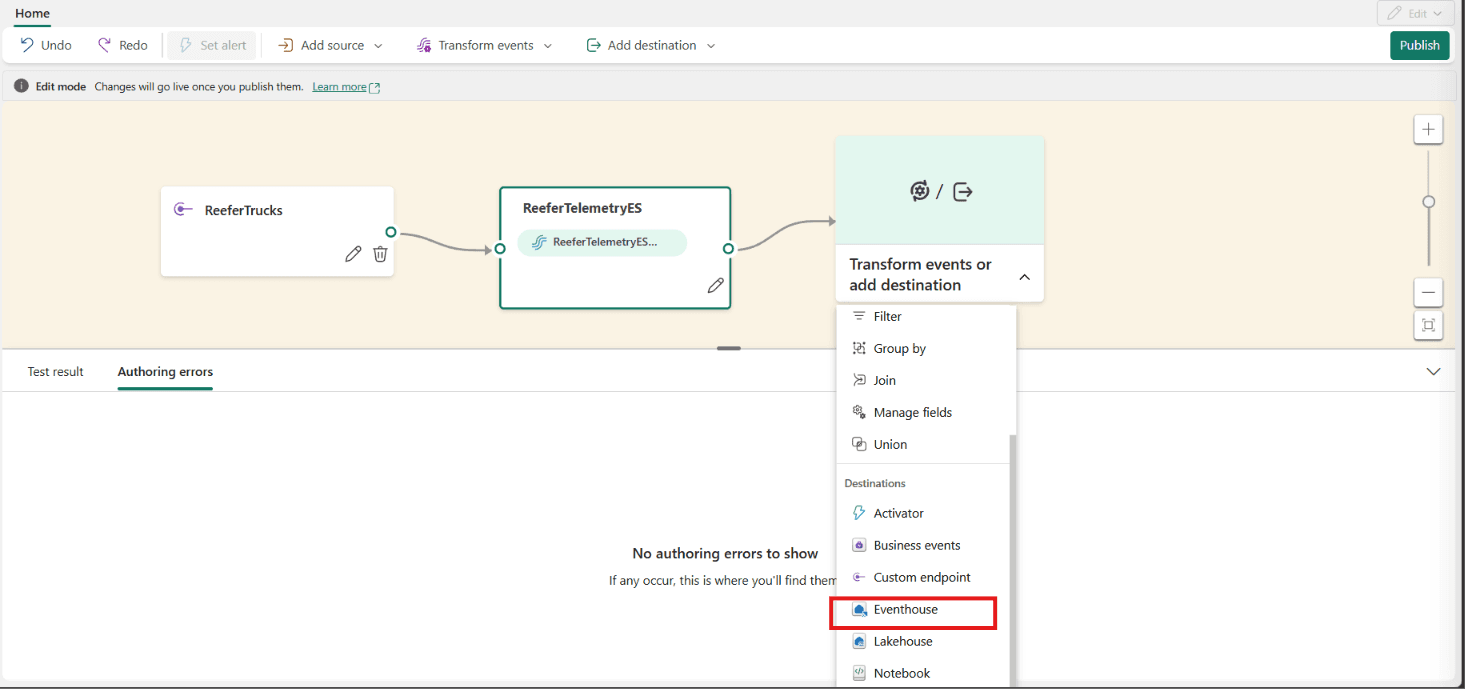This screenshot has width=1465, height=689.
Task: Click the Set alert button
Action: pos(212,45)
